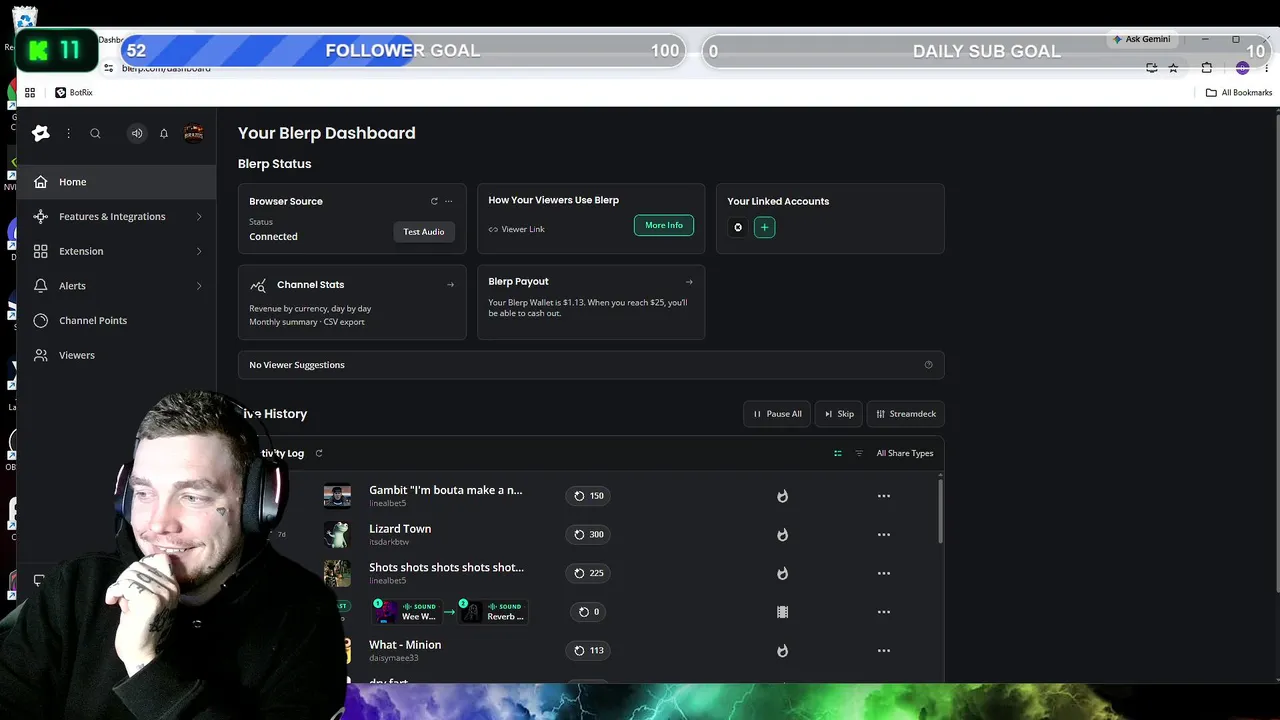Click the Blerp logo icon
Viewport: 1280px width, 720px height.
[41, 133]
